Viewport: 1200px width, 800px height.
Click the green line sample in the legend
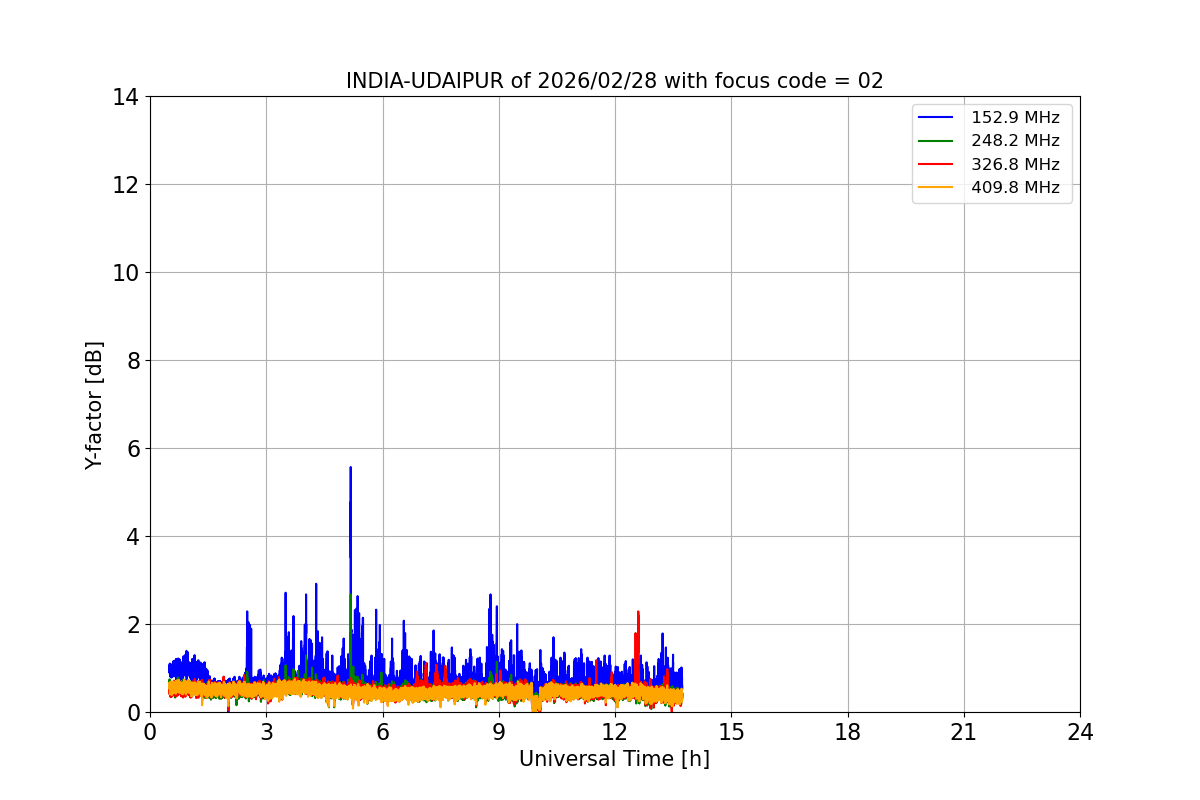(x=937, y=141)
